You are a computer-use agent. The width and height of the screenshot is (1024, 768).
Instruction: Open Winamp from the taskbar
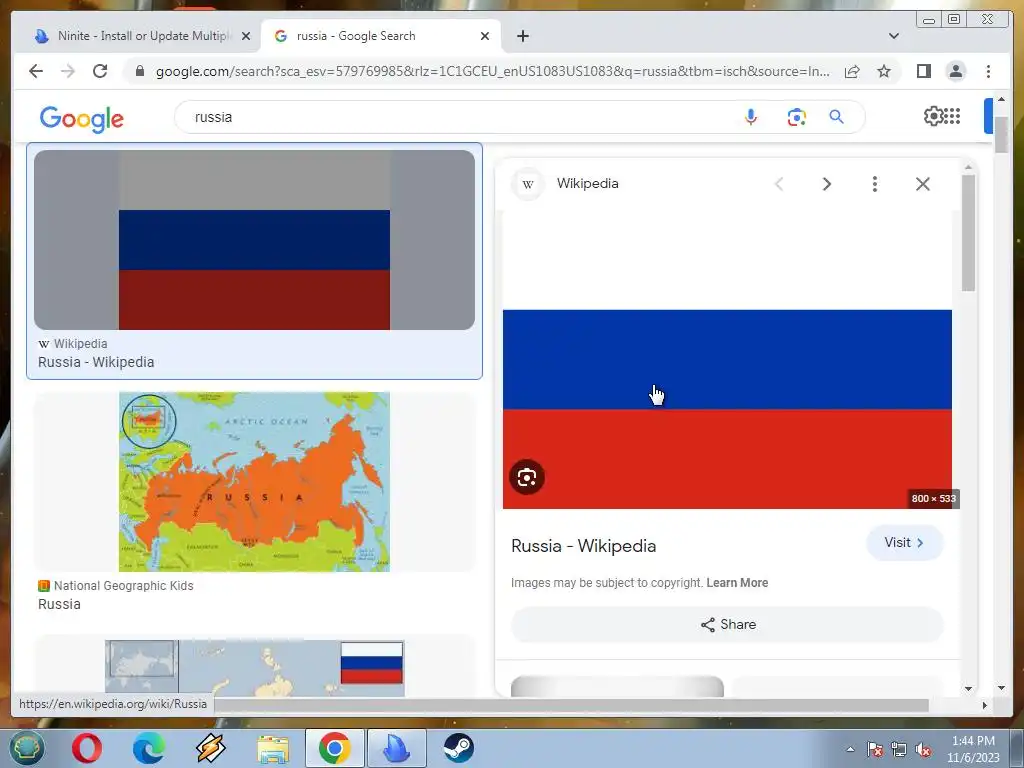(210, 748)
